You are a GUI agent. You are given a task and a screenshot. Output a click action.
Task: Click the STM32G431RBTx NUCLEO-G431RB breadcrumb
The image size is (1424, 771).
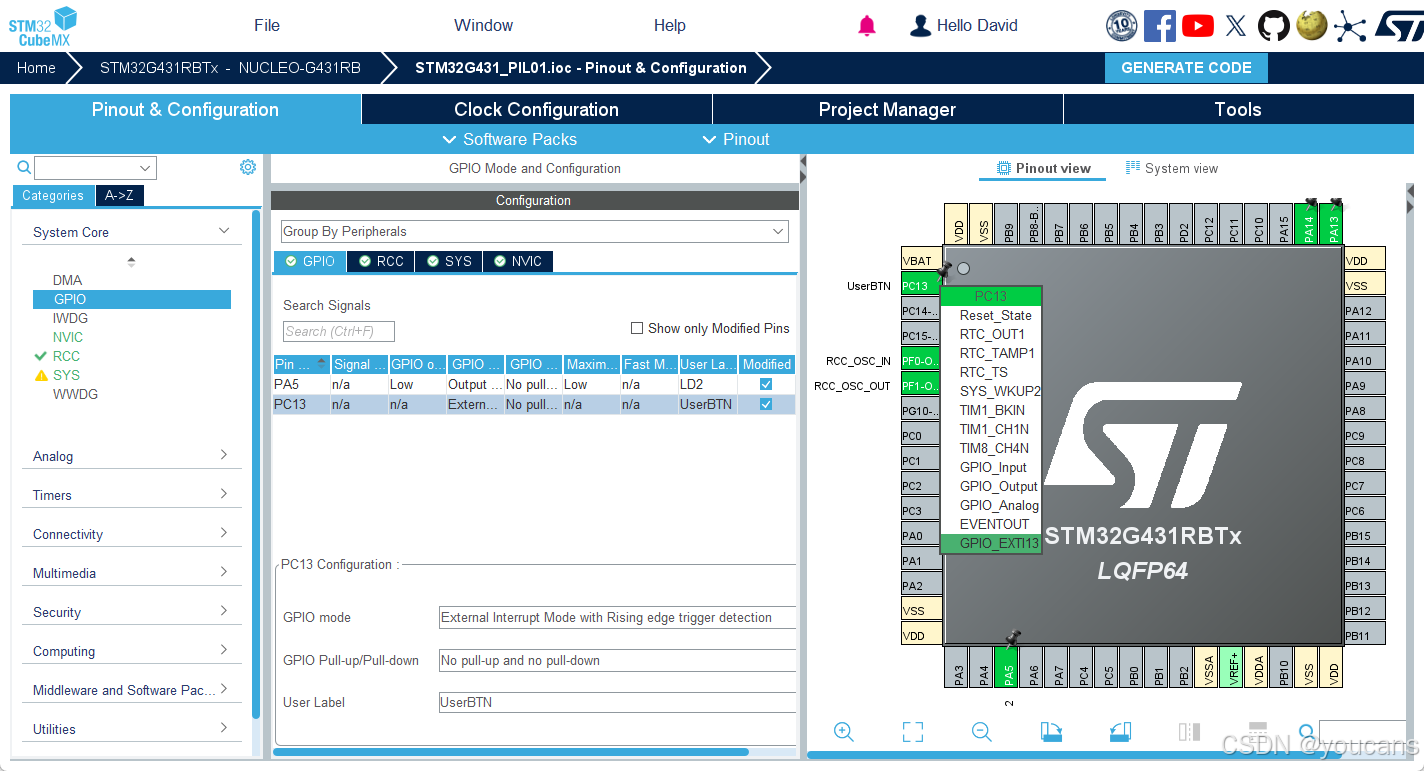[230, 68]
